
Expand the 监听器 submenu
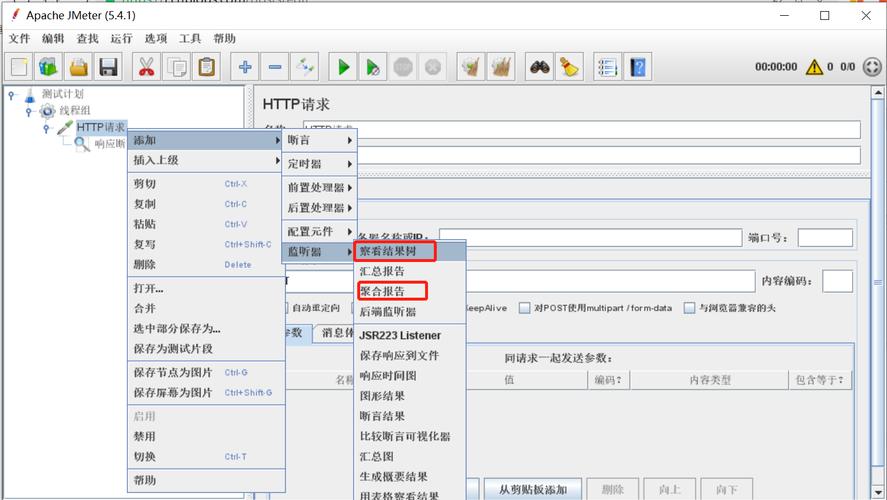coord(320,252)
